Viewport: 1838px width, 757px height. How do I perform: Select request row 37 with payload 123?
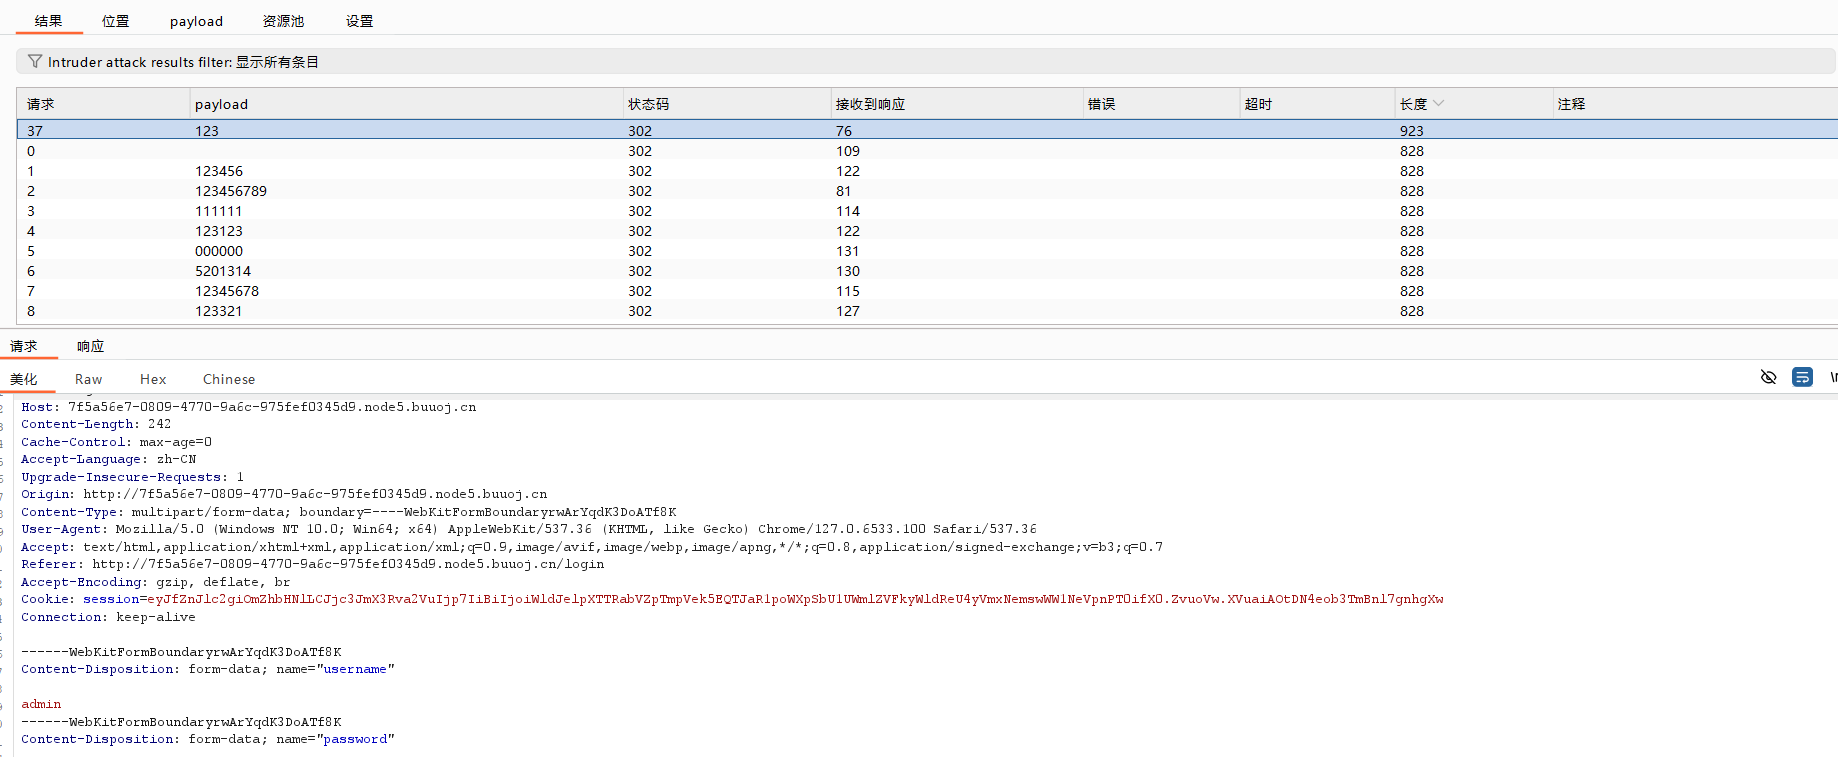(927, 130)
